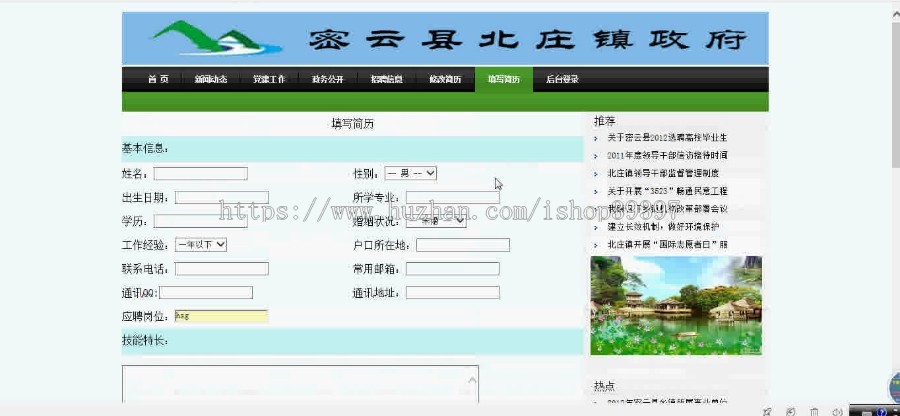The image size is (900, 416).
Task: Open 关于密云县2012选聘高校毕业生 article
Action: click(667, 138)
